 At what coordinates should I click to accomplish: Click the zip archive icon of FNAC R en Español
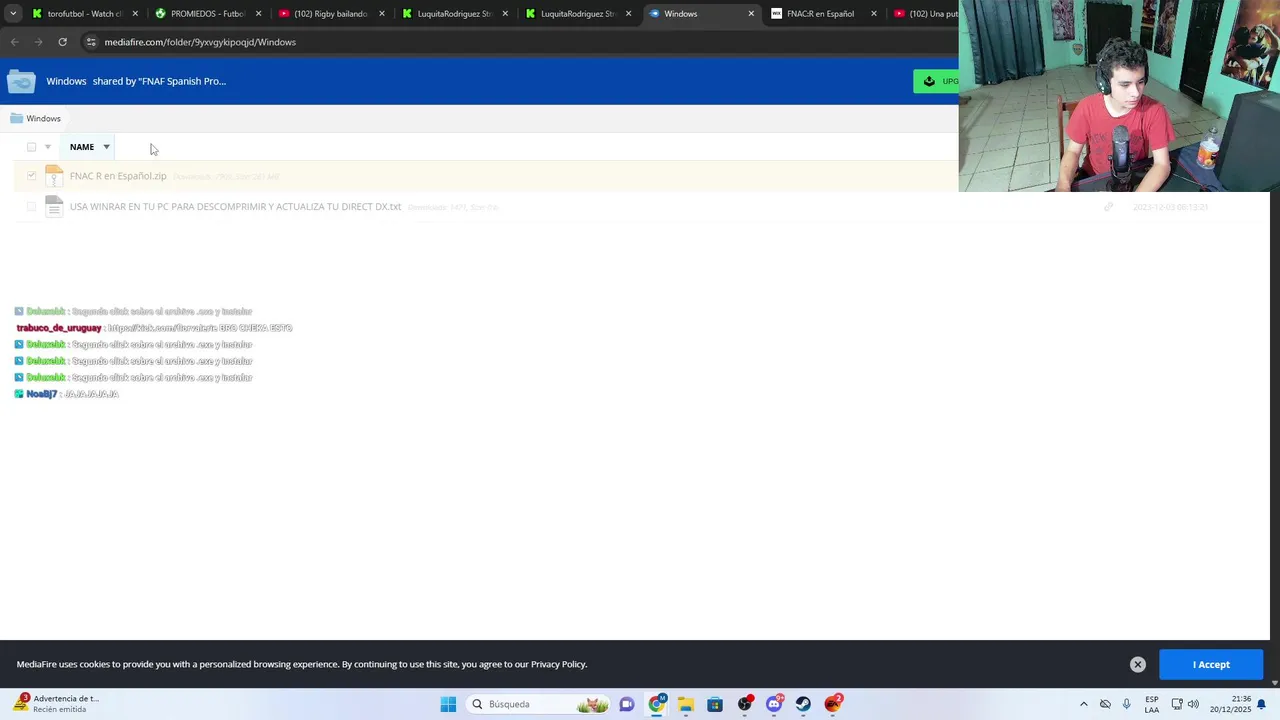pyautogui.click(x=54, y=176)
